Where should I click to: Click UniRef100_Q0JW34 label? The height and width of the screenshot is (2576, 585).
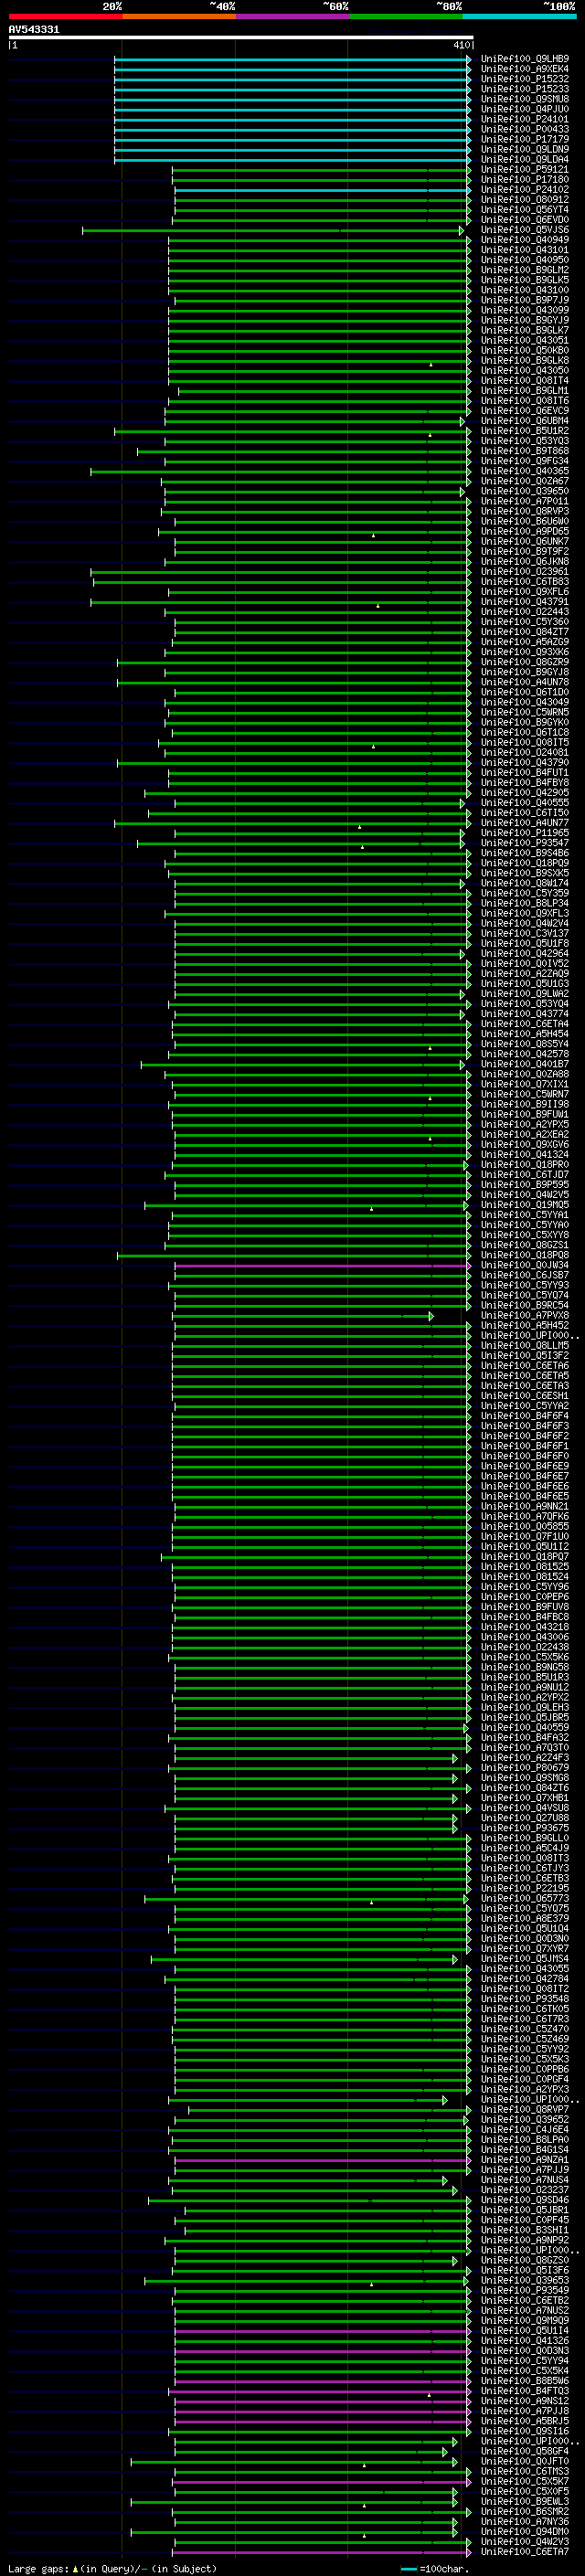coord(524,1266)
